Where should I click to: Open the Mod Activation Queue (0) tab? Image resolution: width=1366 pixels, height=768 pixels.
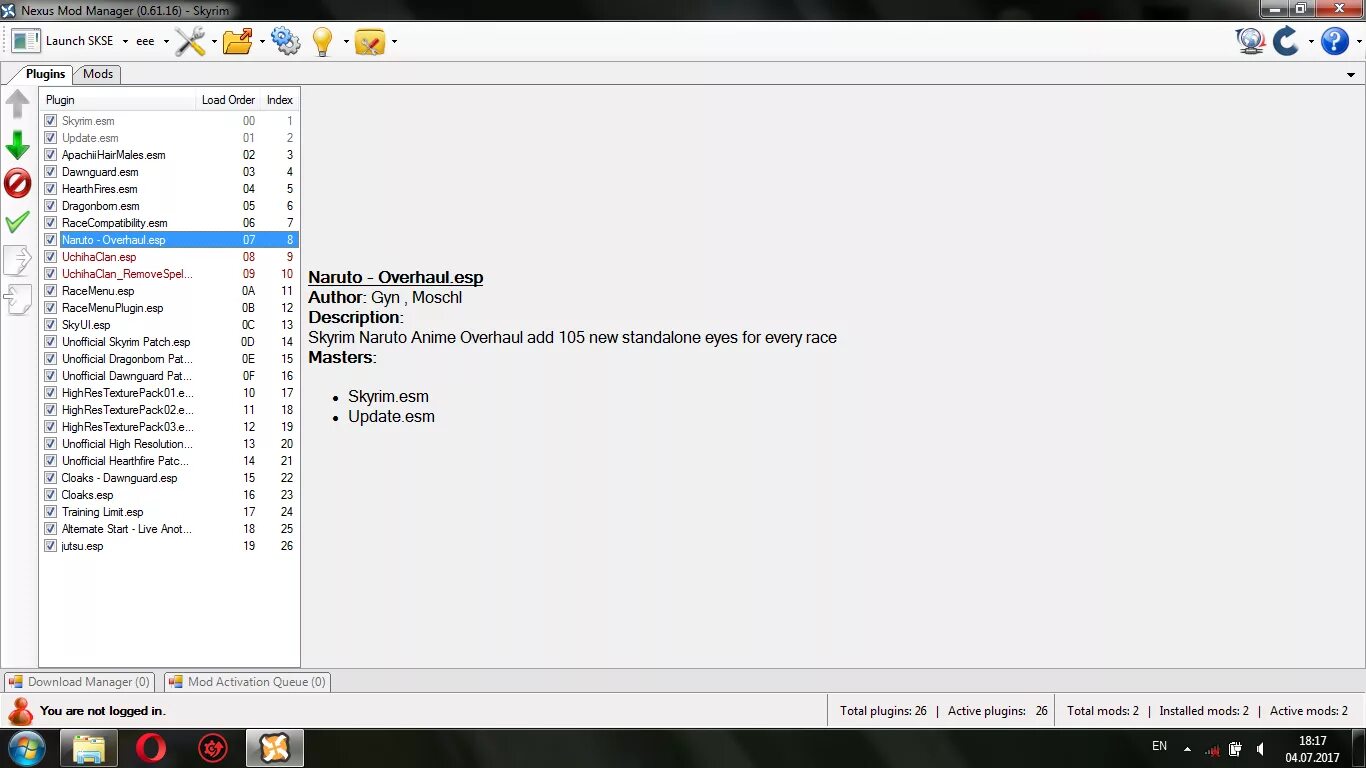(247, 682)
